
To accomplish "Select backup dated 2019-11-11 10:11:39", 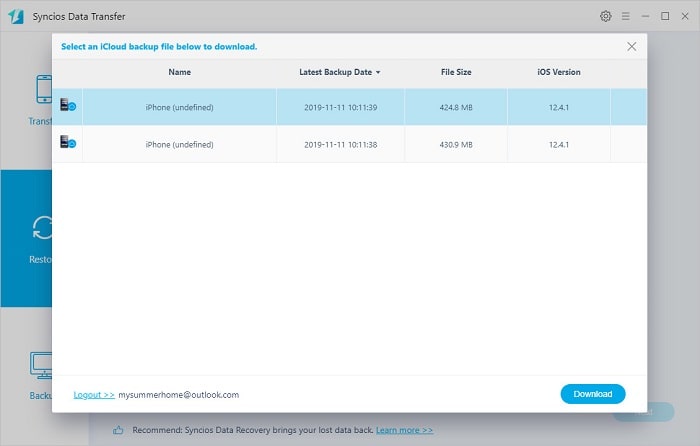I will tap(339, 107).
